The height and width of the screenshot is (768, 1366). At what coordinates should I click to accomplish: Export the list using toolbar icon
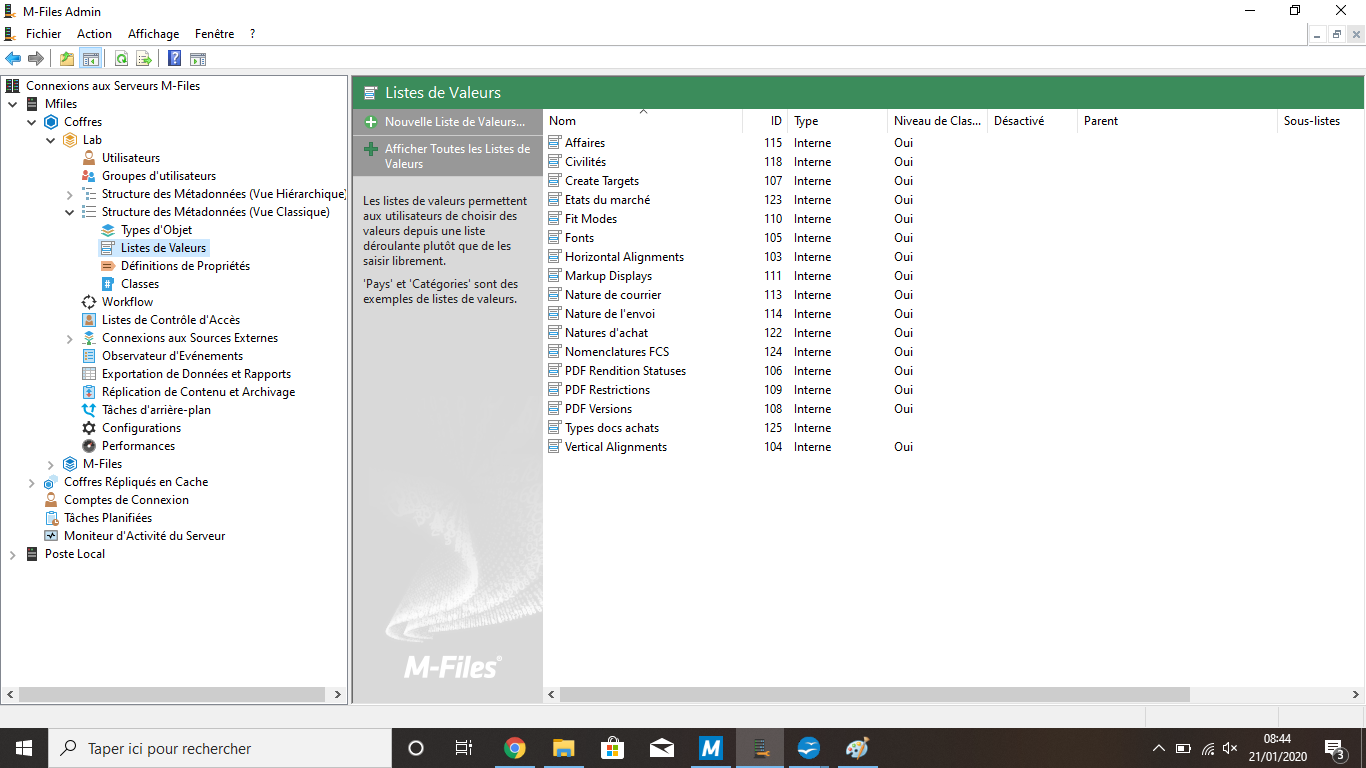[144, 59]
